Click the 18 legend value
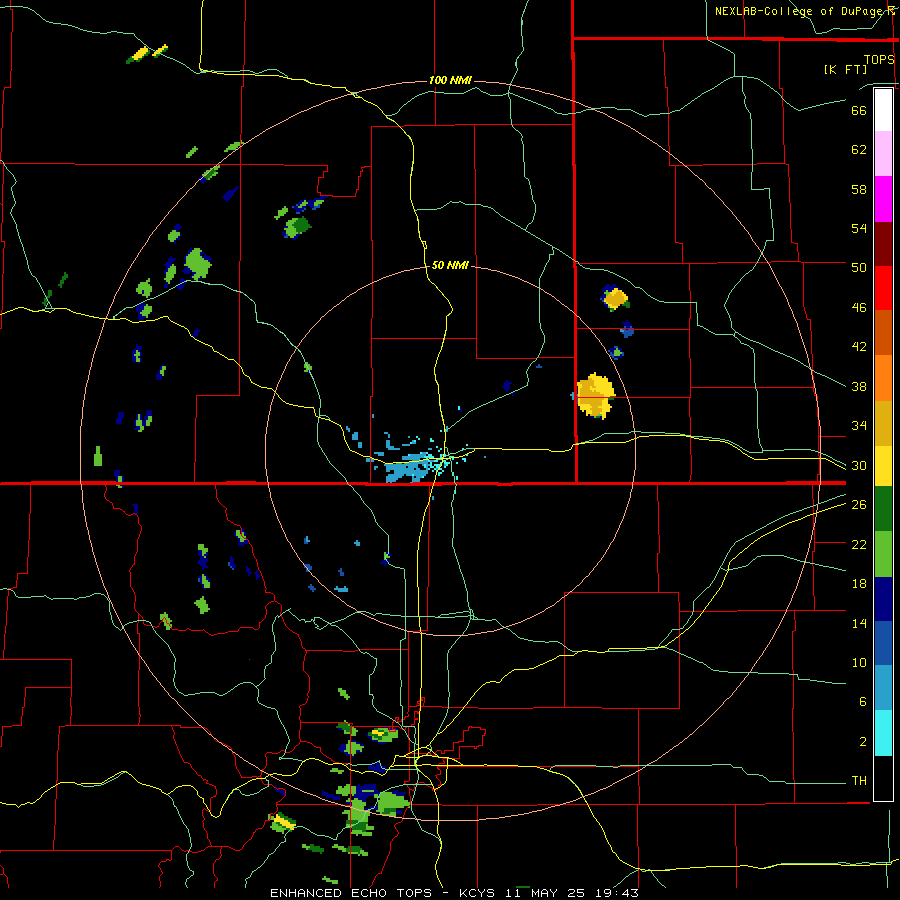The height and width of the screenshot is (900, 900). click(x=859, y=584)
